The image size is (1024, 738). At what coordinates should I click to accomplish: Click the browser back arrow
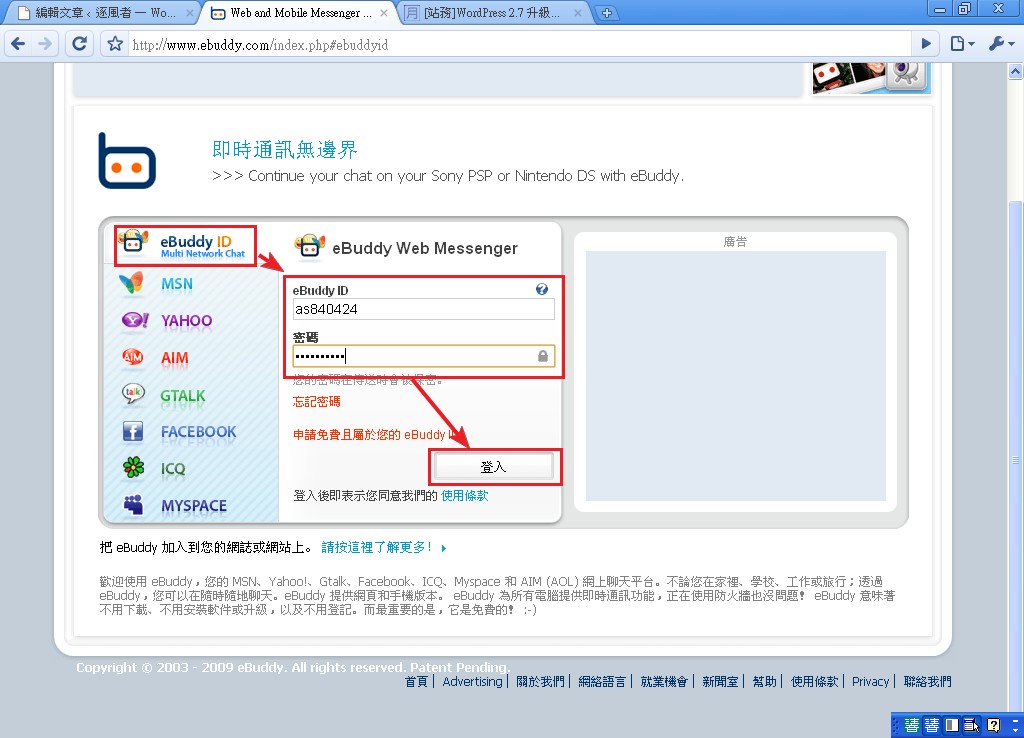(18, 44)
